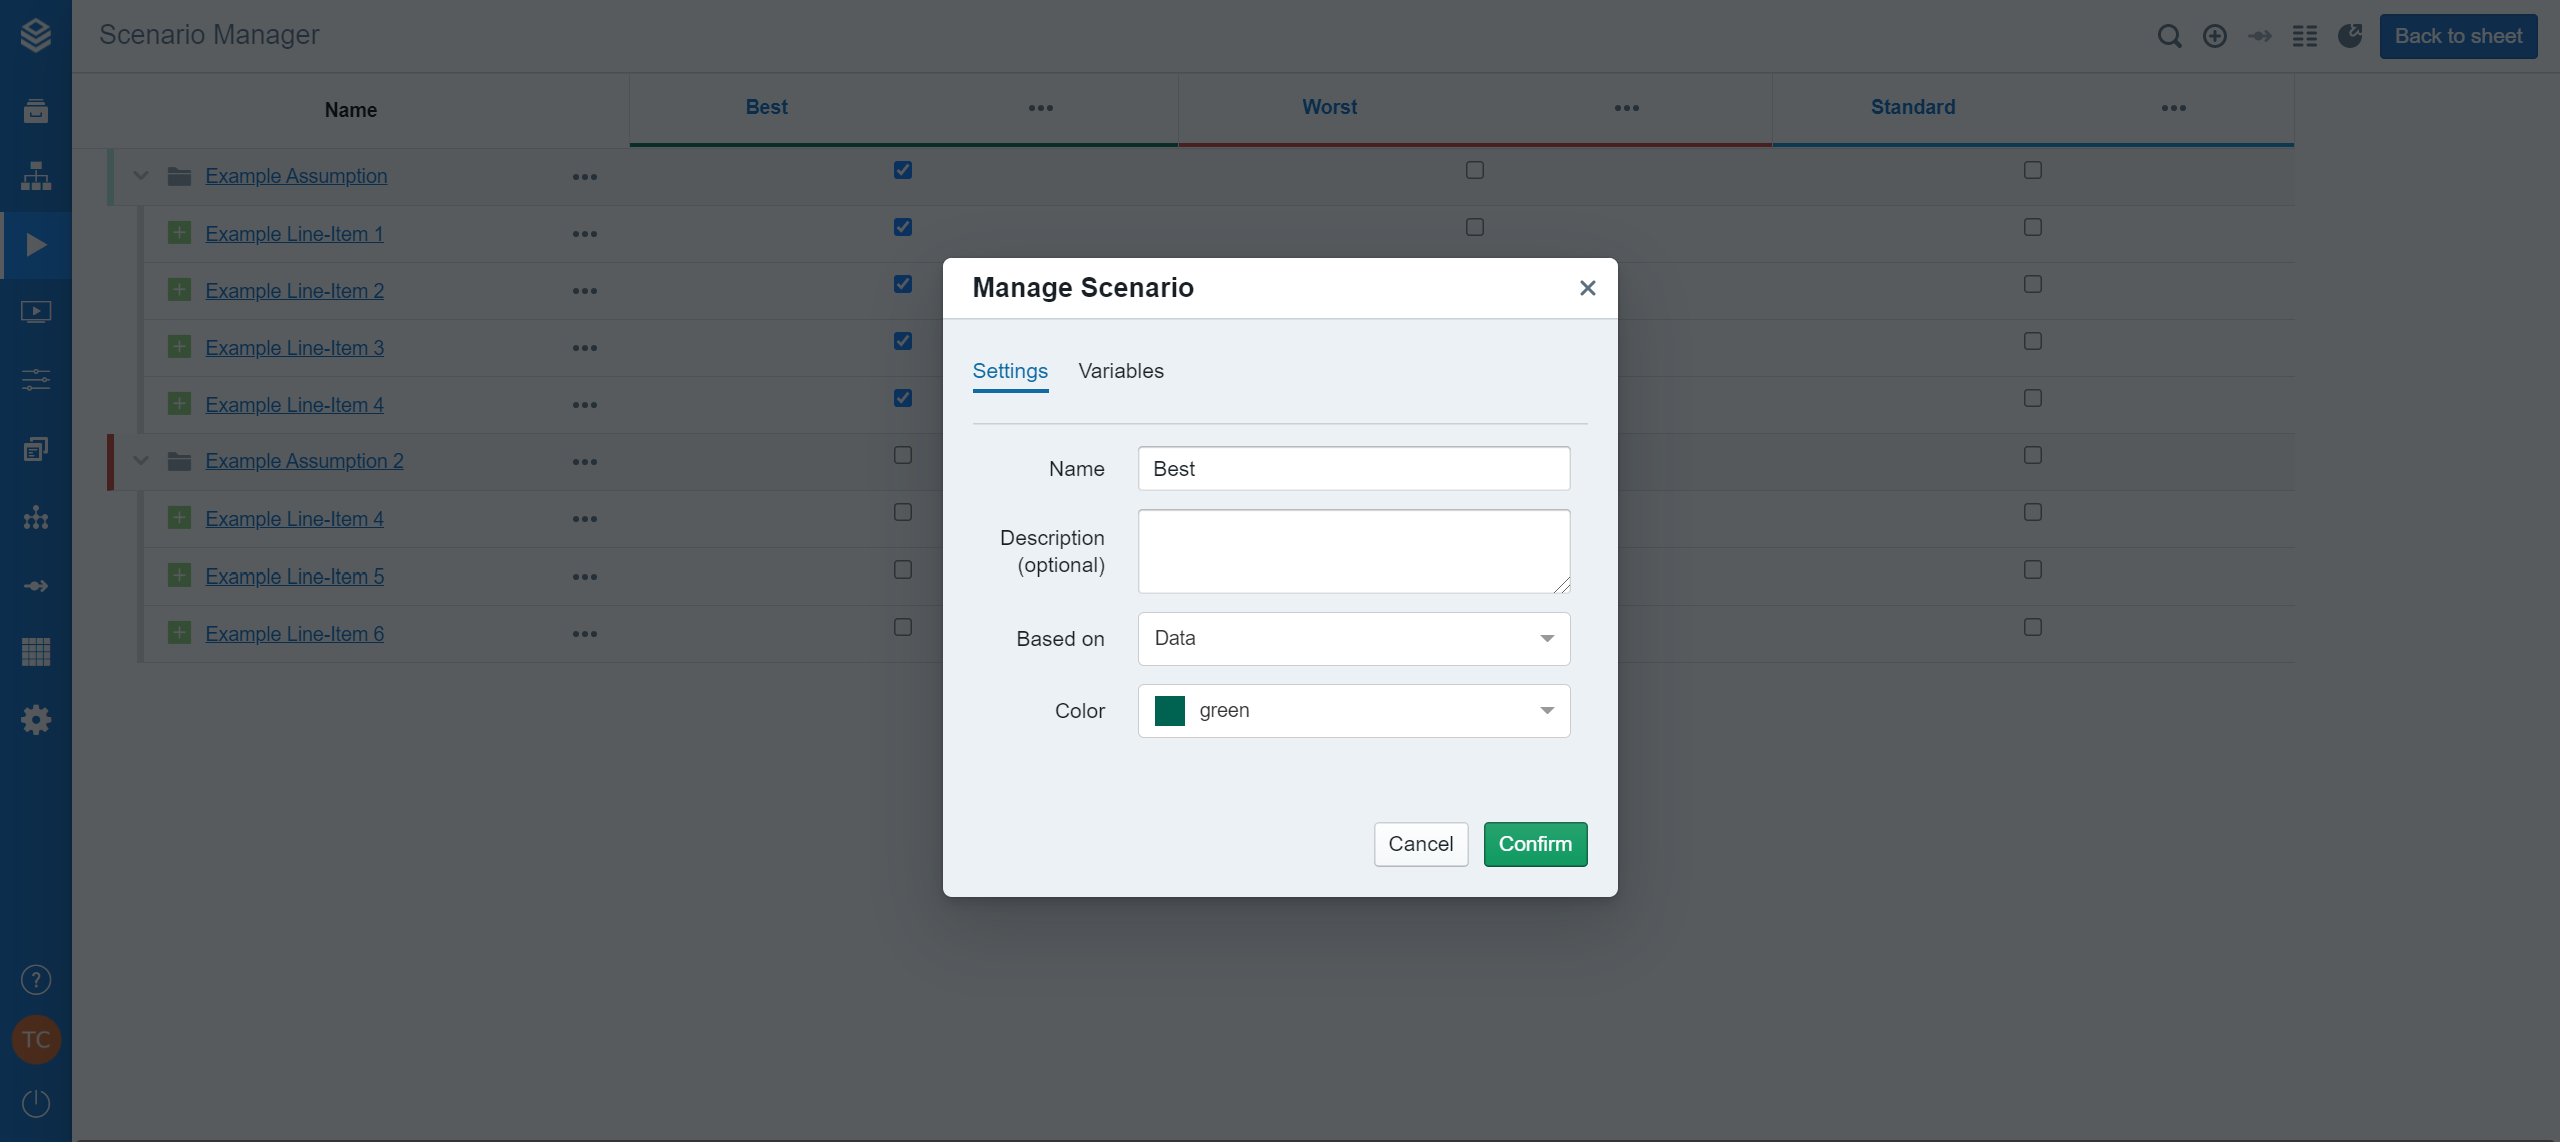This screenshot has width=2560, height=1142.
Task: Click the green color swatch
Action: pos(1170,711)
